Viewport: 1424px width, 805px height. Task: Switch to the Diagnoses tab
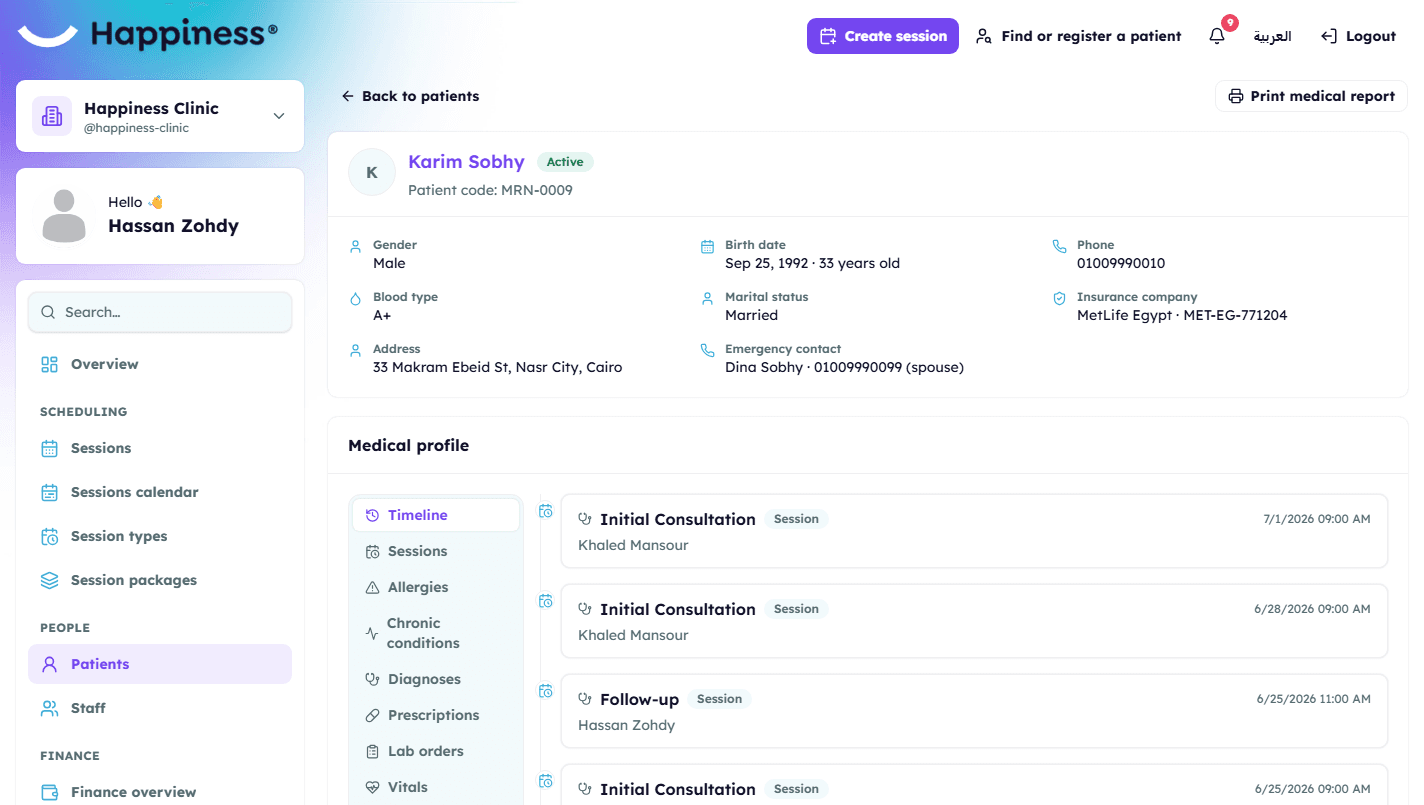(436, 679)
